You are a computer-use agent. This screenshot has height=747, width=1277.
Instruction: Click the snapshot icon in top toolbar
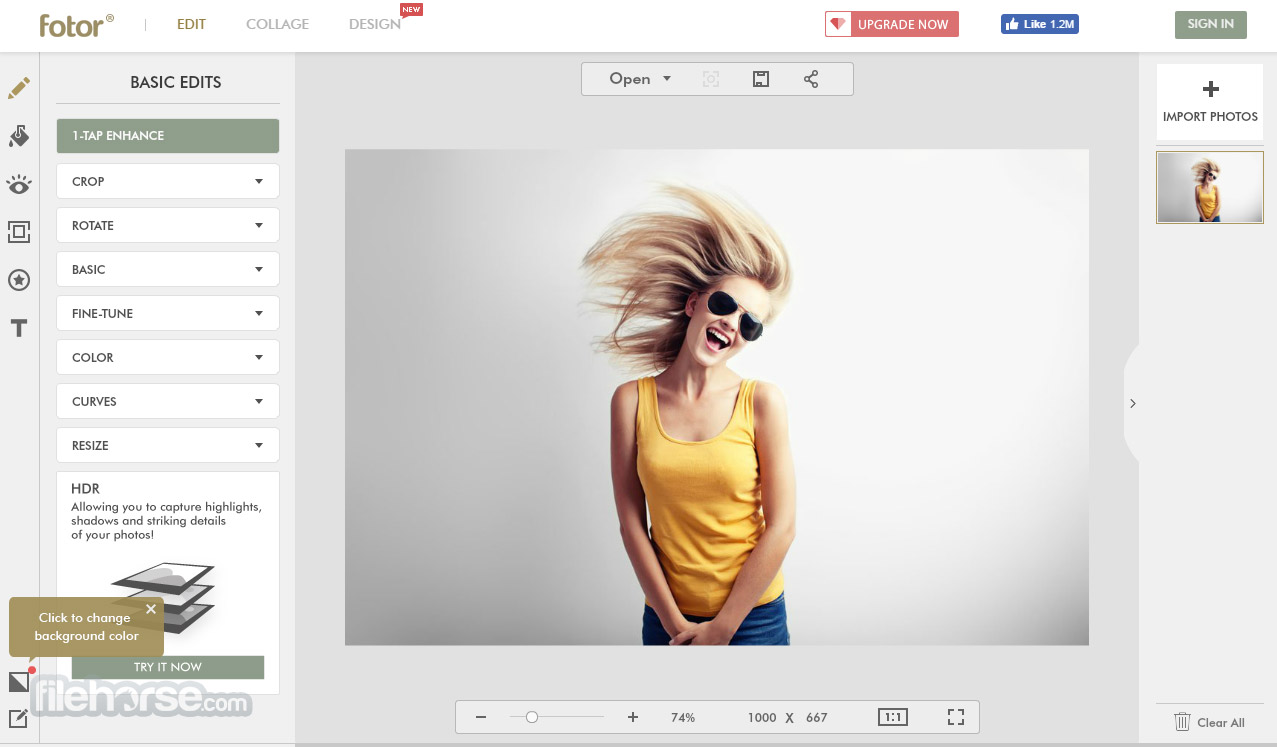click(x=711, y=79)
